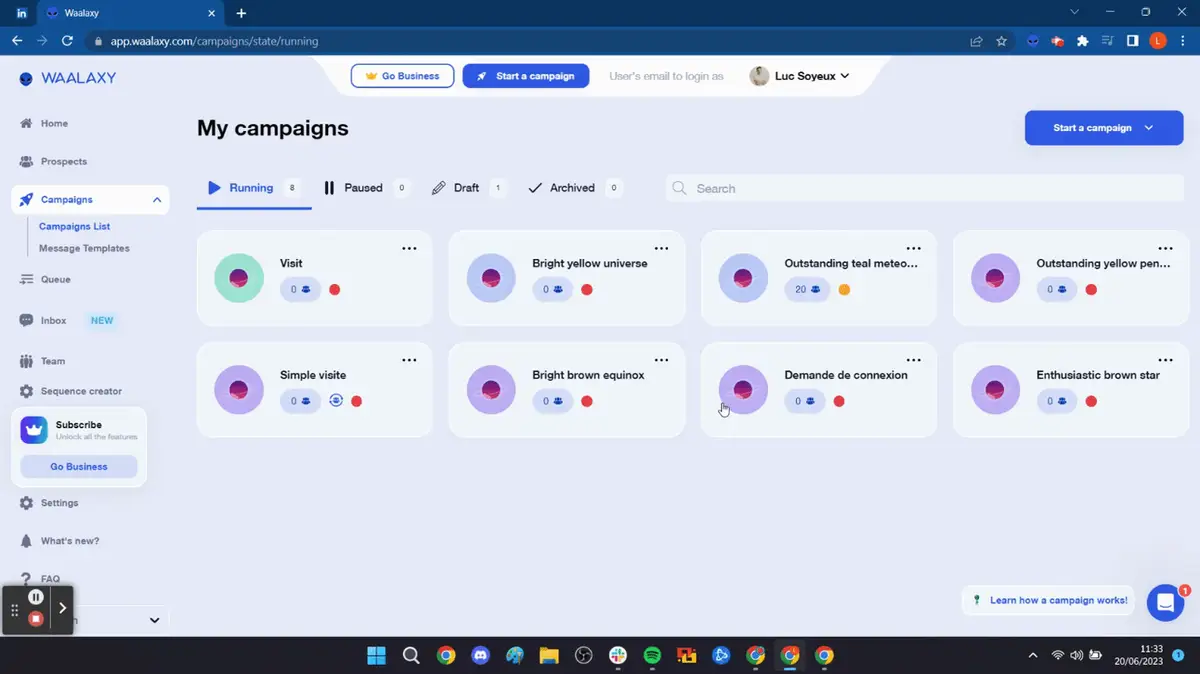Switch to the Draft tab
This screenshot has width=1200, height=674.
tap(469, 188)
